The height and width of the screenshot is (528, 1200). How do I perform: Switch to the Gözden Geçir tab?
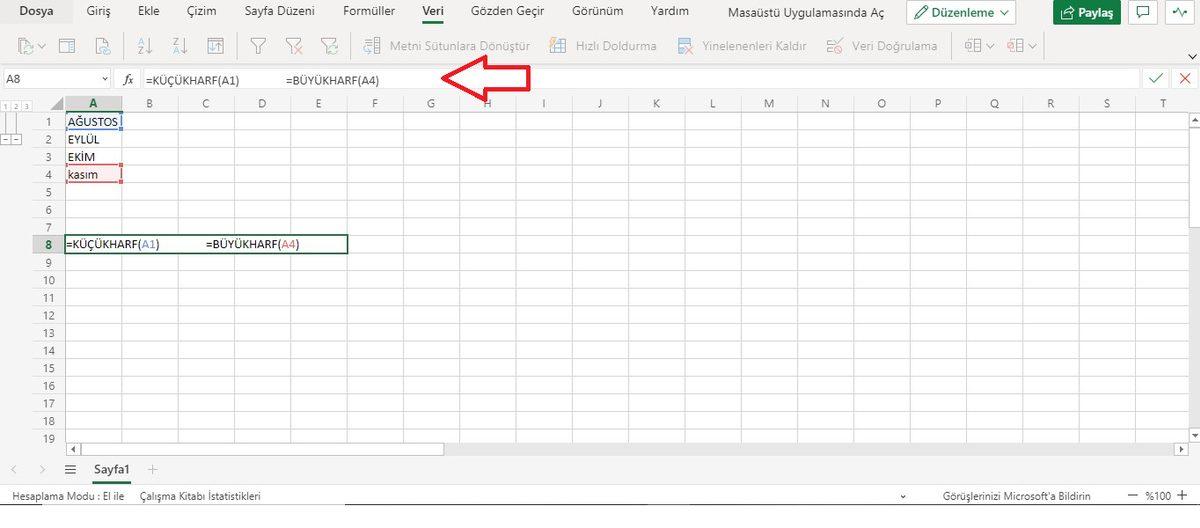(x=508, y=12)
